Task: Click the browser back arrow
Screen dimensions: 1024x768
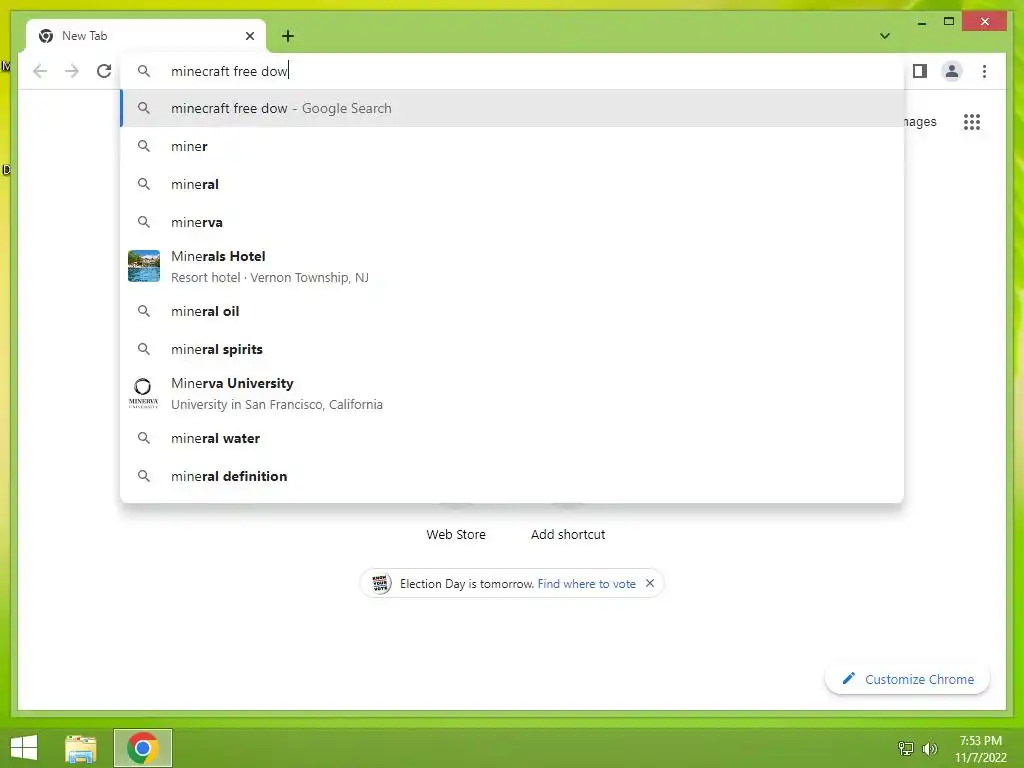Action: click(40, 71)
